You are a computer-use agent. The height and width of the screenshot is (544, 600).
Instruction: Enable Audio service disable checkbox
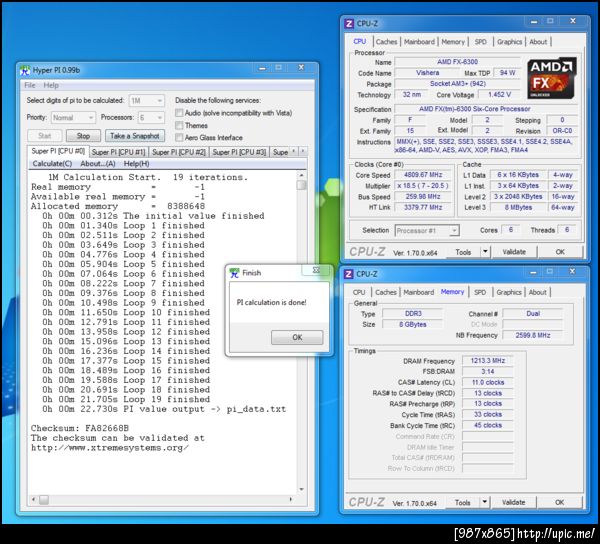(179, 113)
